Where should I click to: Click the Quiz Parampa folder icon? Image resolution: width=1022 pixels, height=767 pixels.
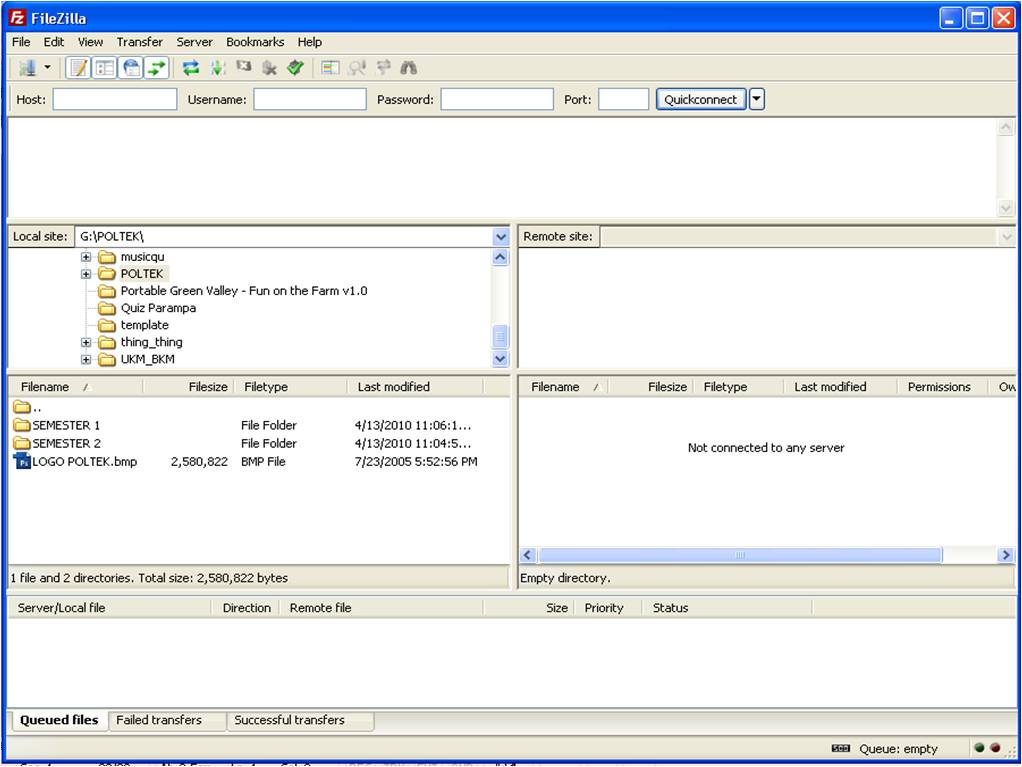(107, 308)
